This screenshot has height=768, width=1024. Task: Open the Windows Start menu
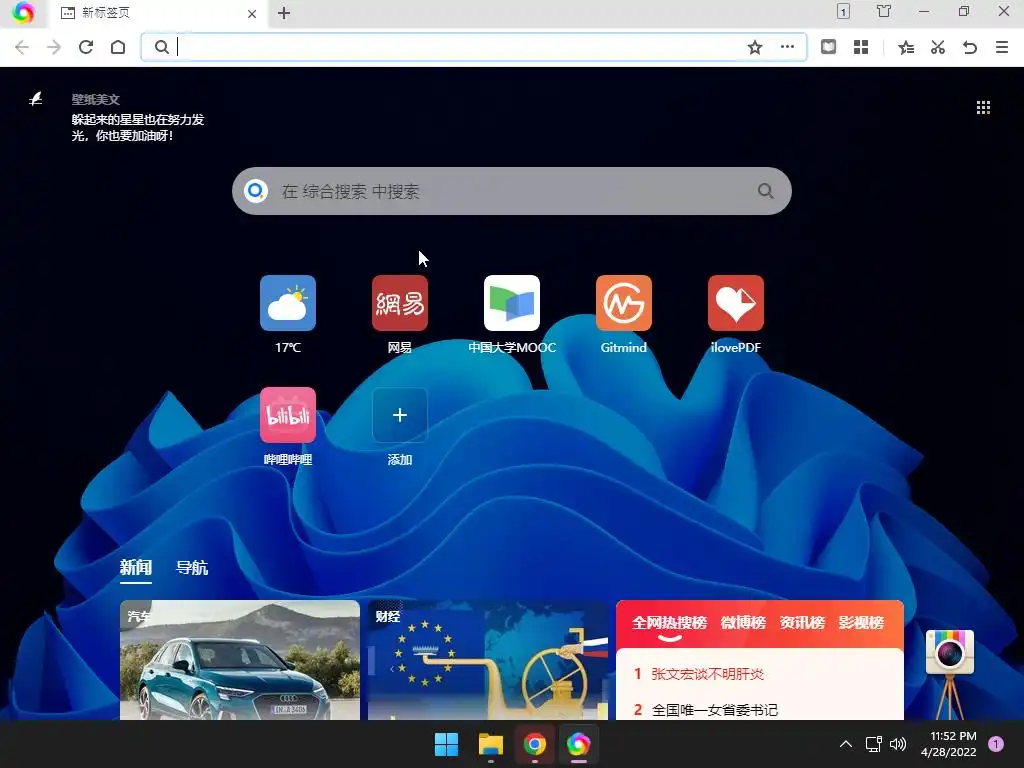tap(447, 744)
